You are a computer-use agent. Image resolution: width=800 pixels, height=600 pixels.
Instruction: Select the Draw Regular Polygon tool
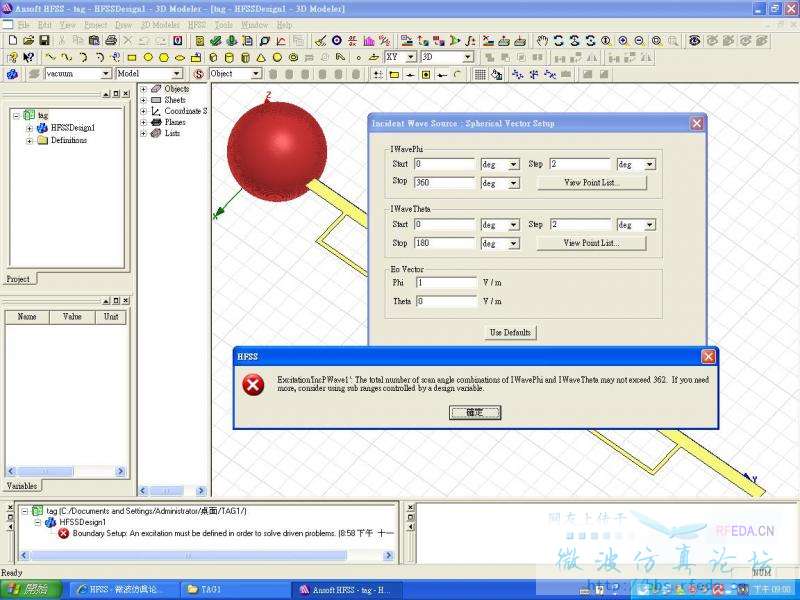click(164, 58)
